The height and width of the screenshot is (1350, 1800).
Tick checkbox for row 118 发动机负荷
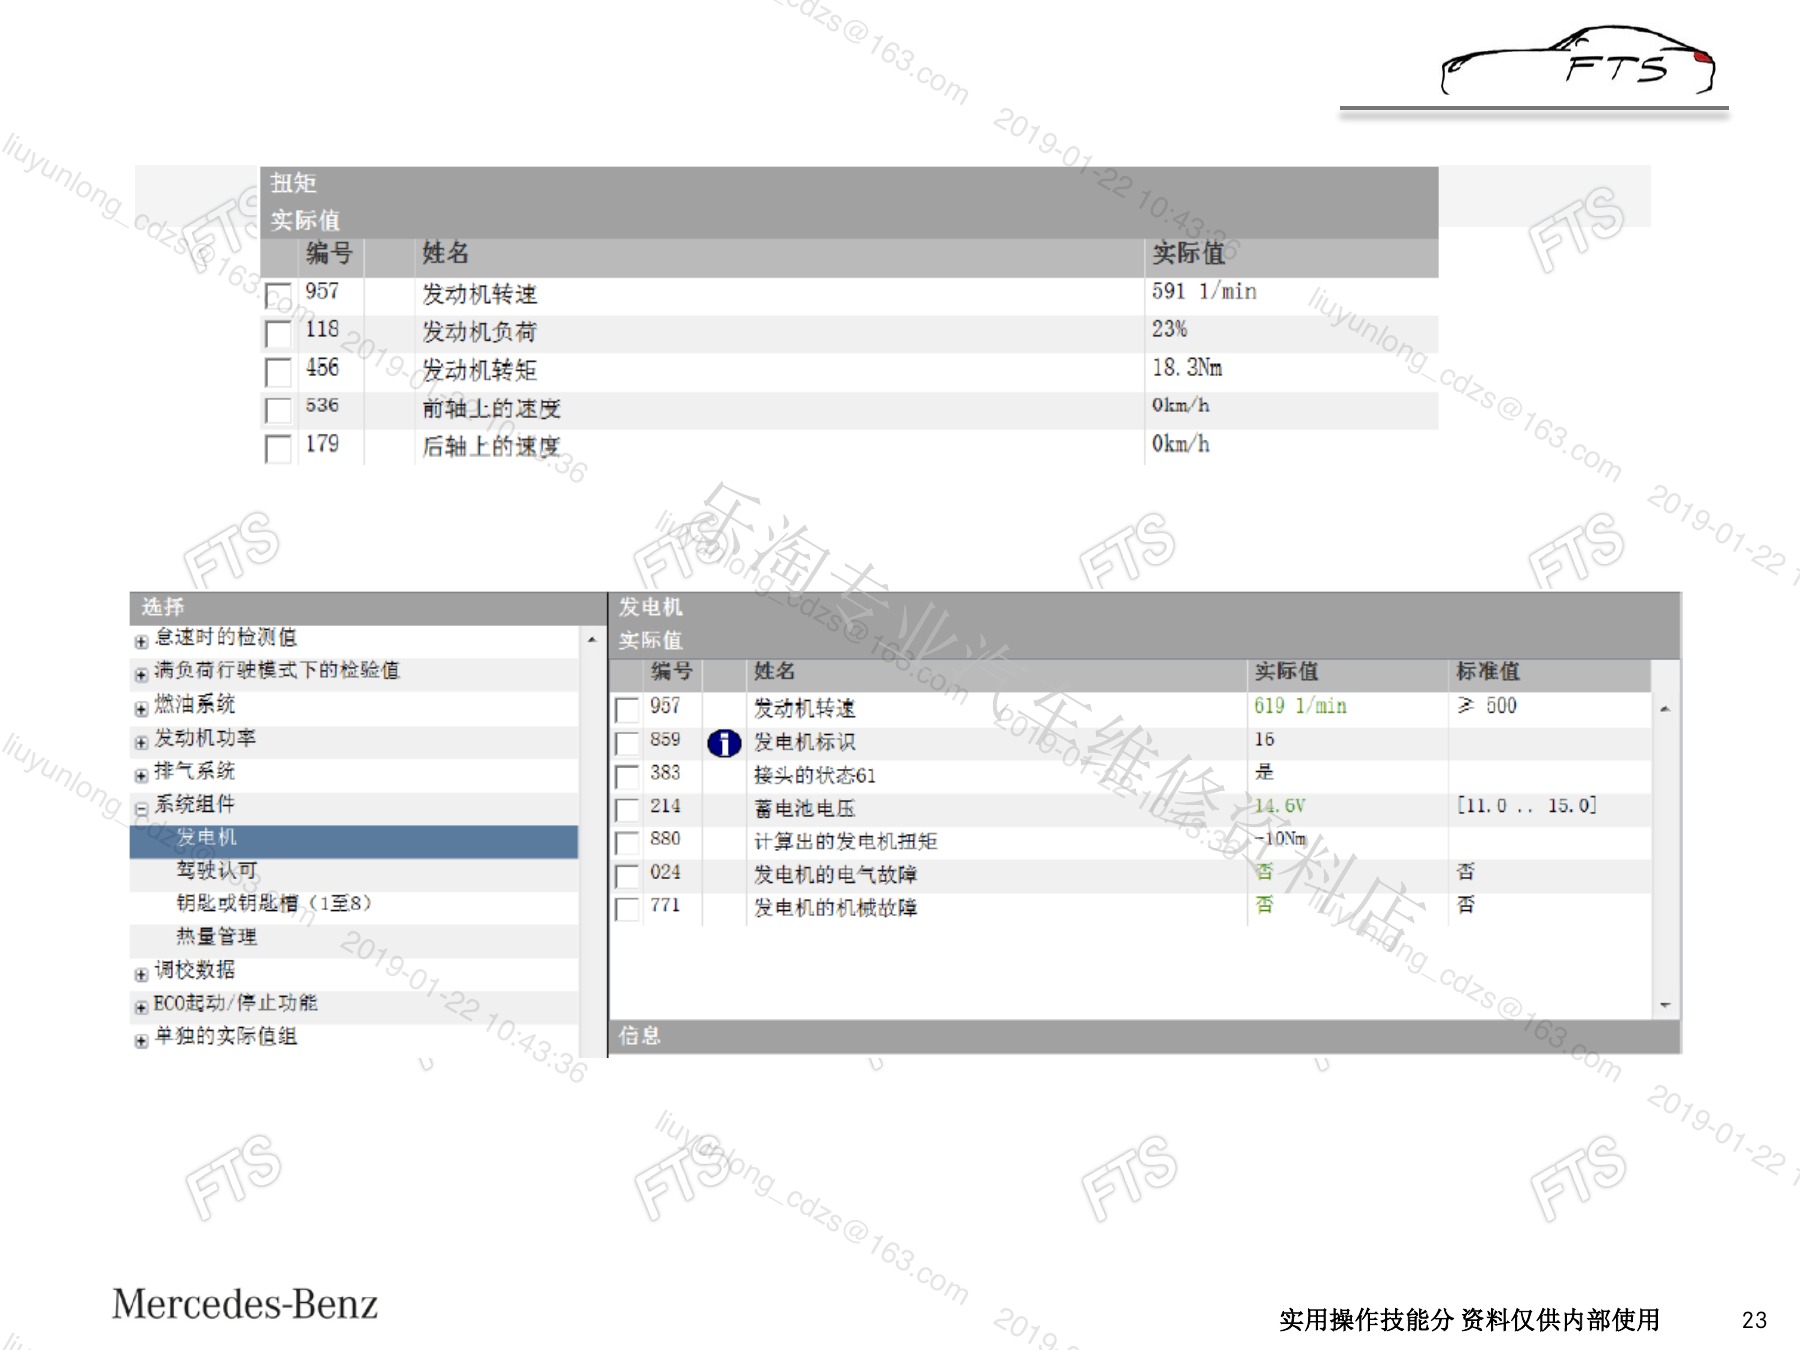pyautogui.click(x=278, y=334)
